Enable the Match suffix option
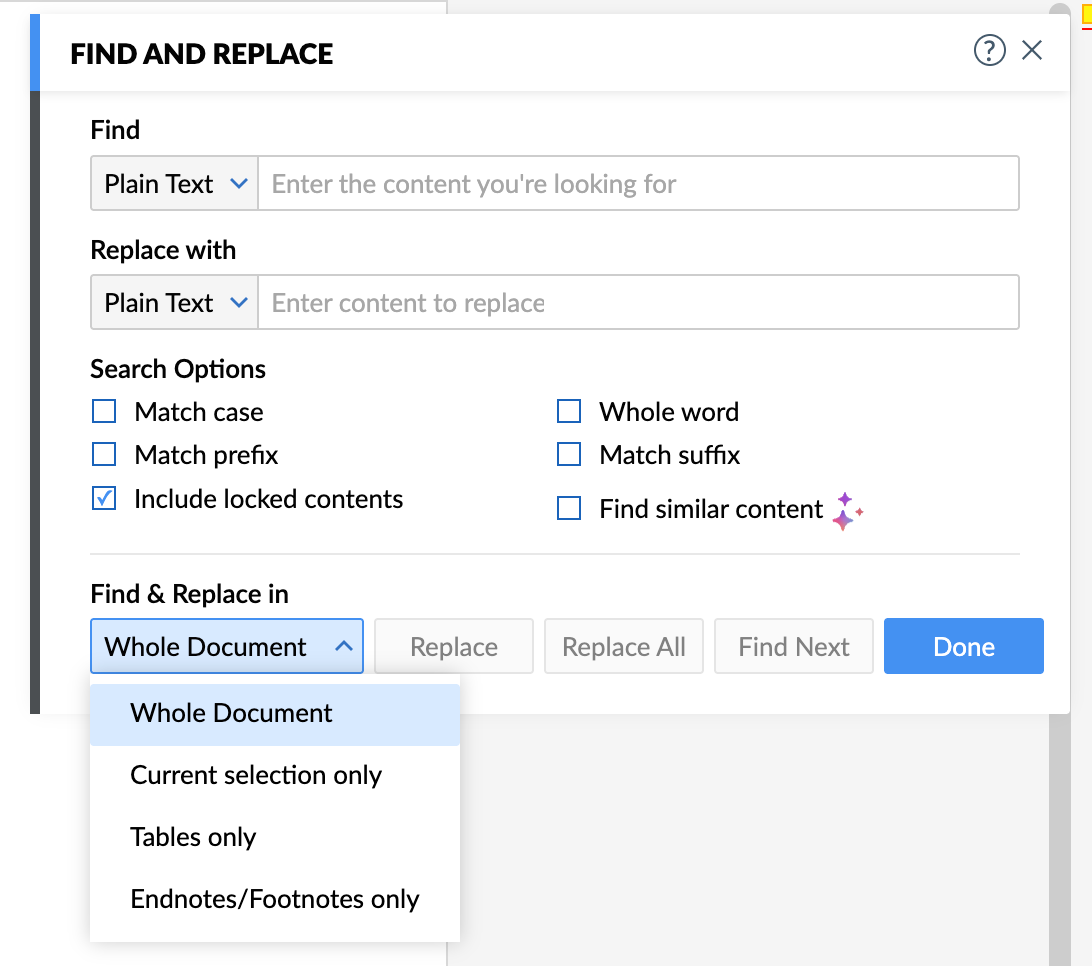1092x966 pixels. pos(569,455)
